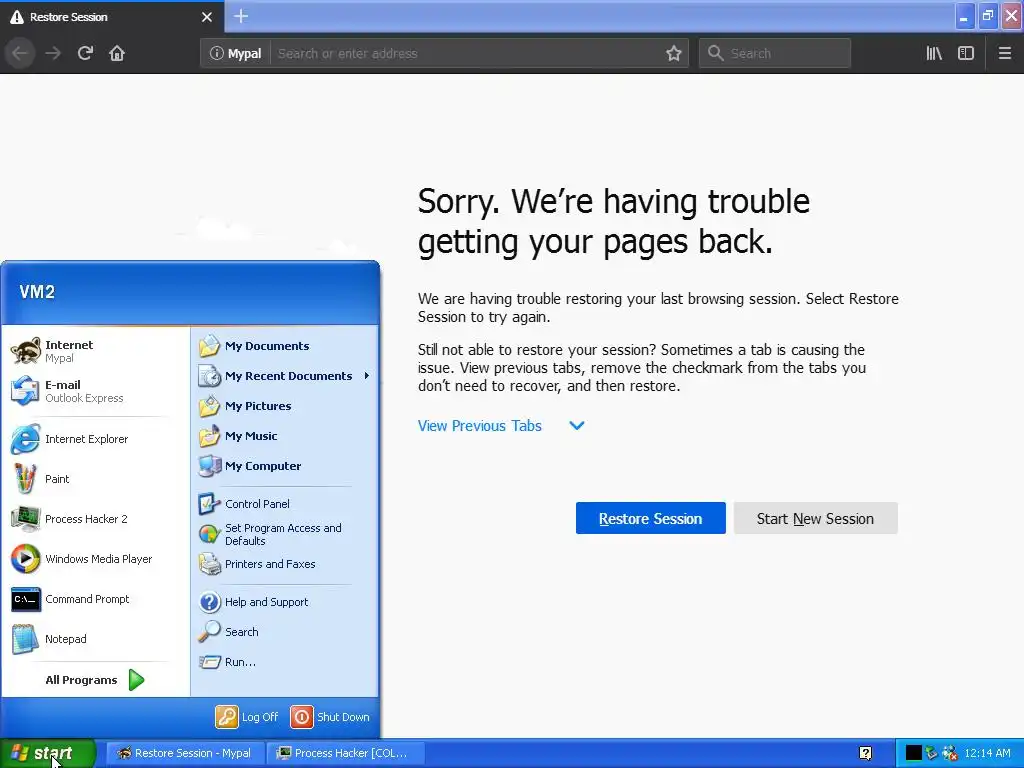Reload the page with the refresh icon
Screen dimensions: 1024x768
(x=85, y=53)
